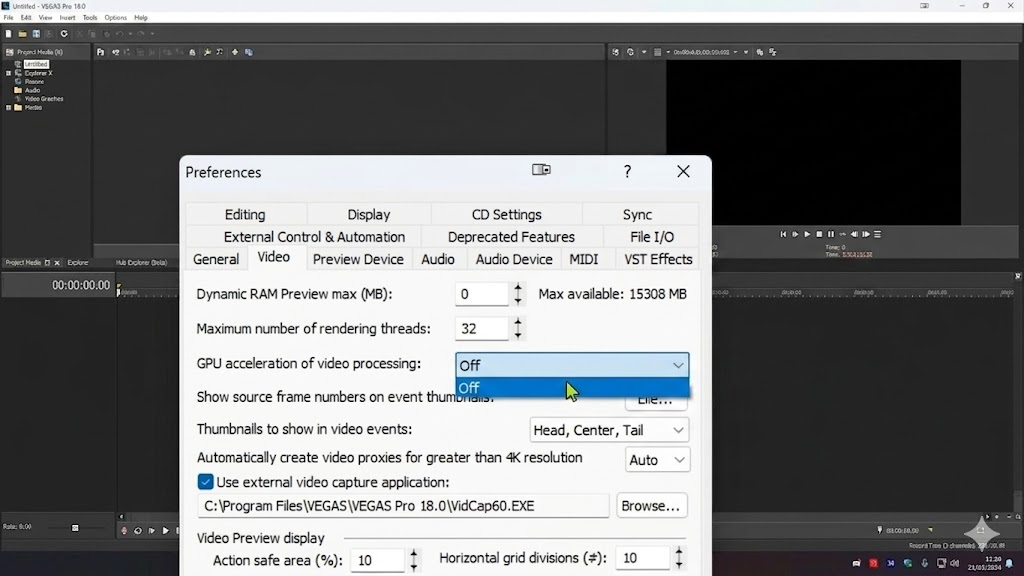
Task: Pause playback in video preview transport
Action: tap(831, 234)
